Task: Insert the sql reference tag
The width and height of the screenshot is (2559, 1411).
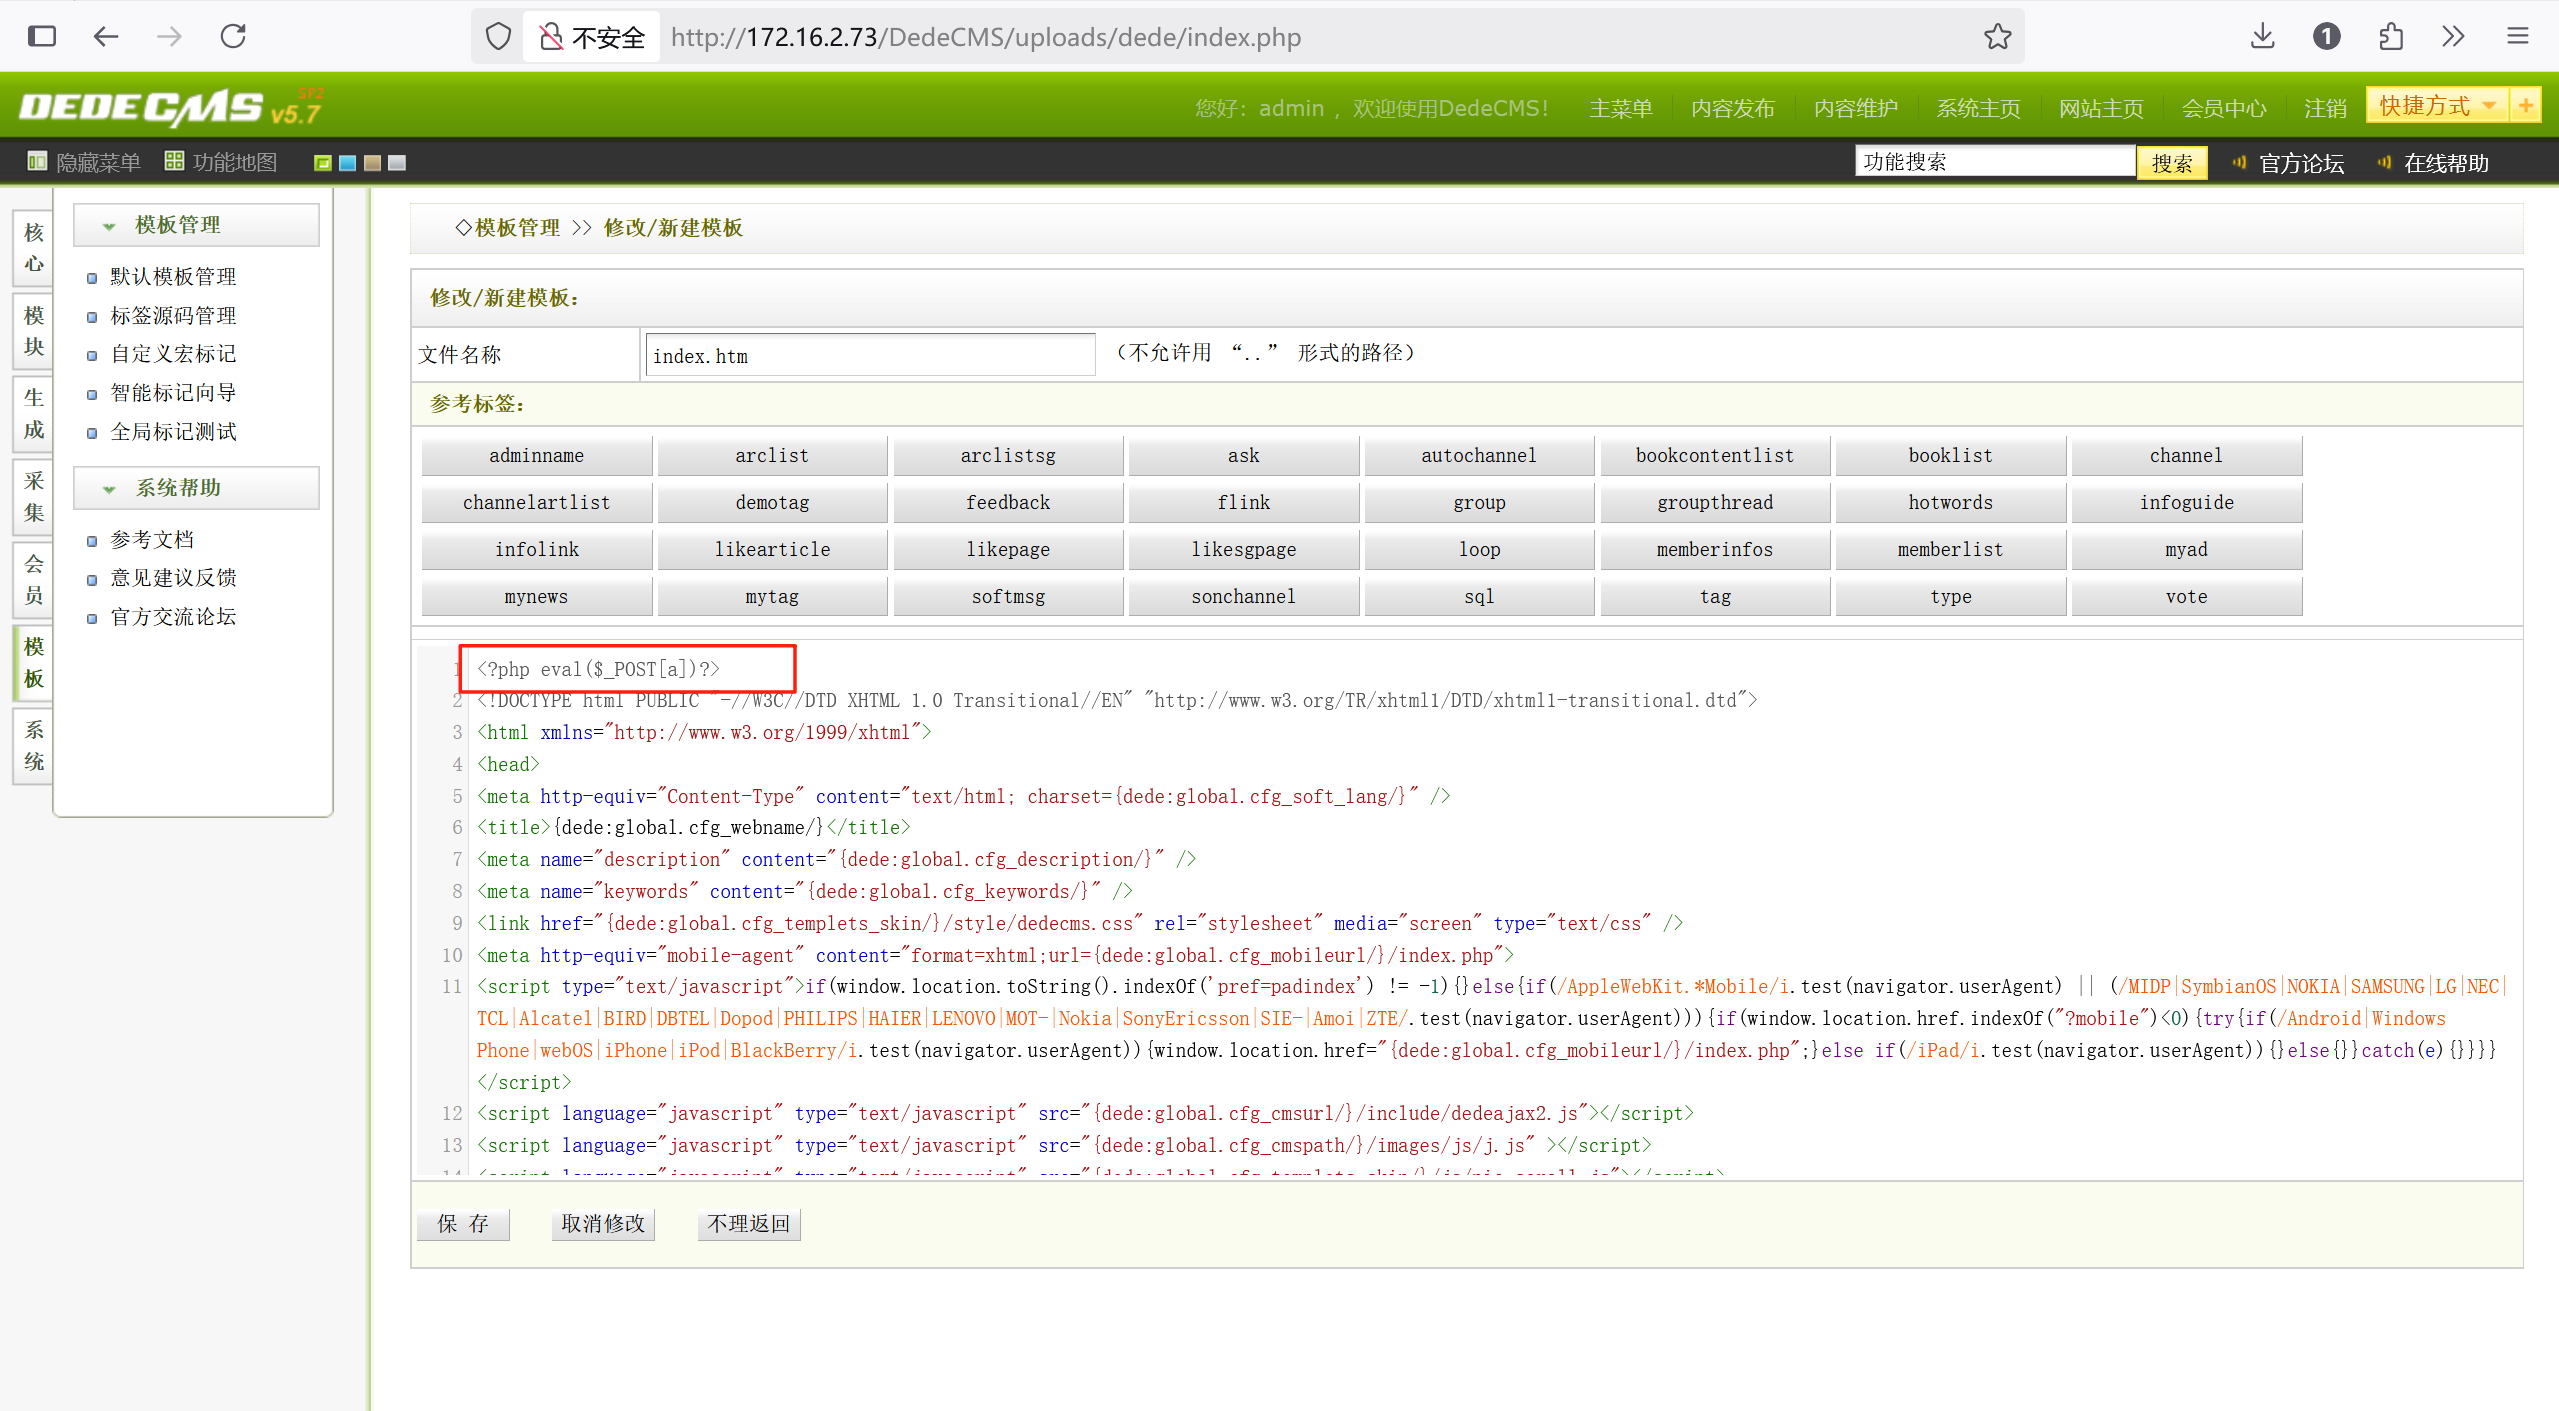Action: 1479,597
